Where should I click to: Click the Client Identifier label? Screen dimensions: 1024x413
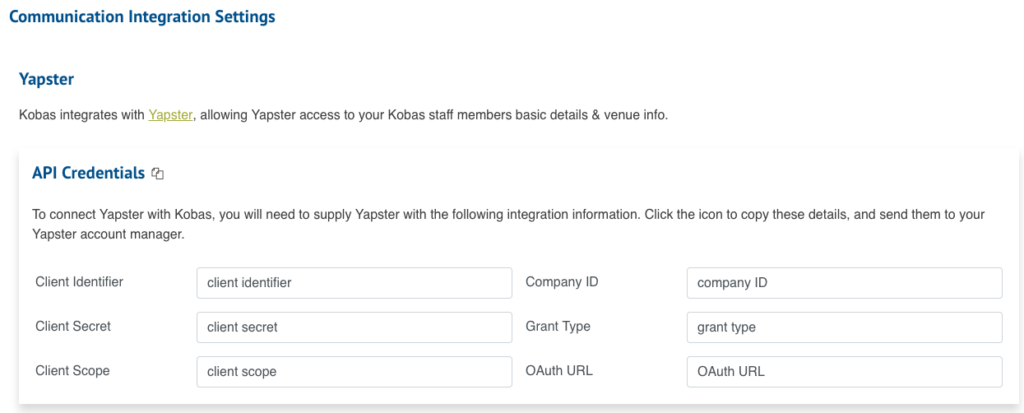pos(79,282)
